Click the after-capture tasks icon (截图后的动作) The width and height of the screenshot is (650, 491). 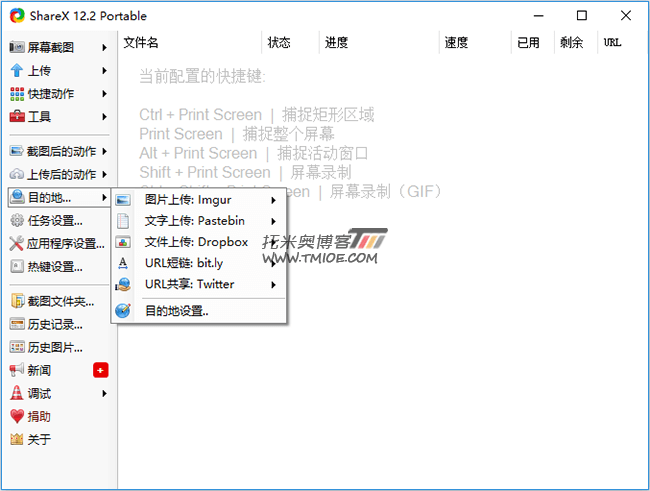click(17, 151)
